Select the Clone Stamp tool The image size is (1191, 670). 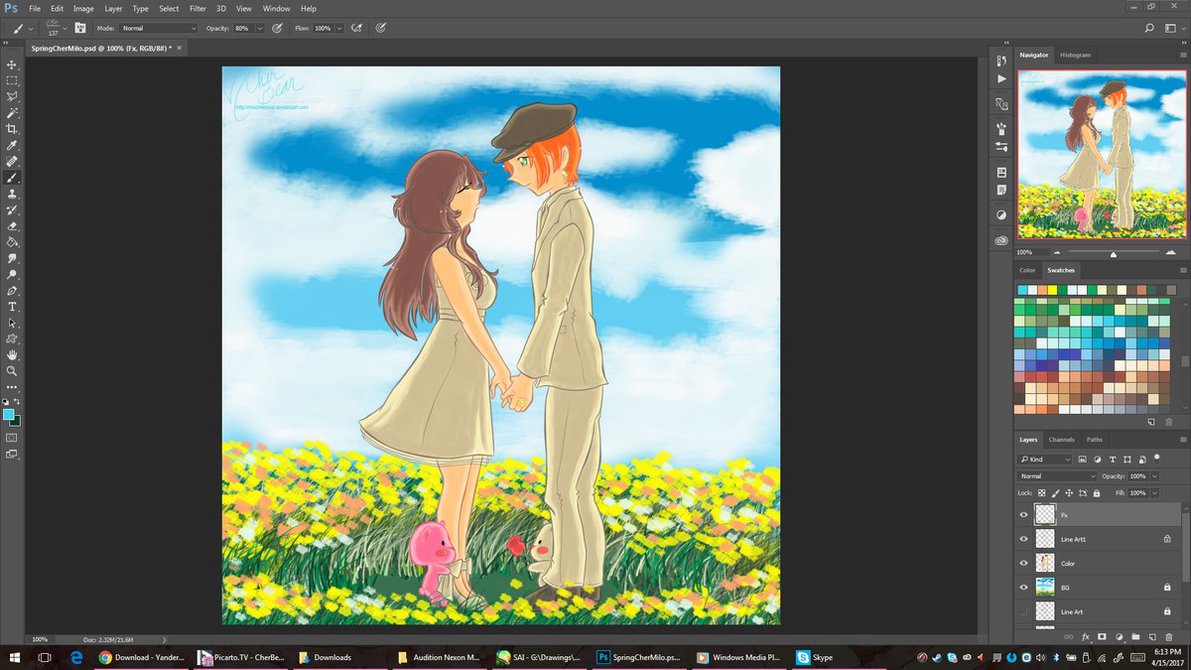coord(11,194)
